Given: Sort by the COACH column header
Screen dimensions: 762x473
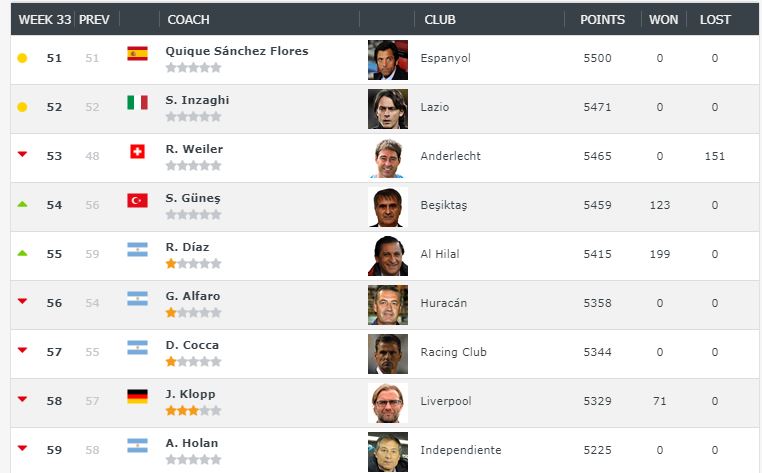Looking at the screenshot, I should click(x=189, y=20).
